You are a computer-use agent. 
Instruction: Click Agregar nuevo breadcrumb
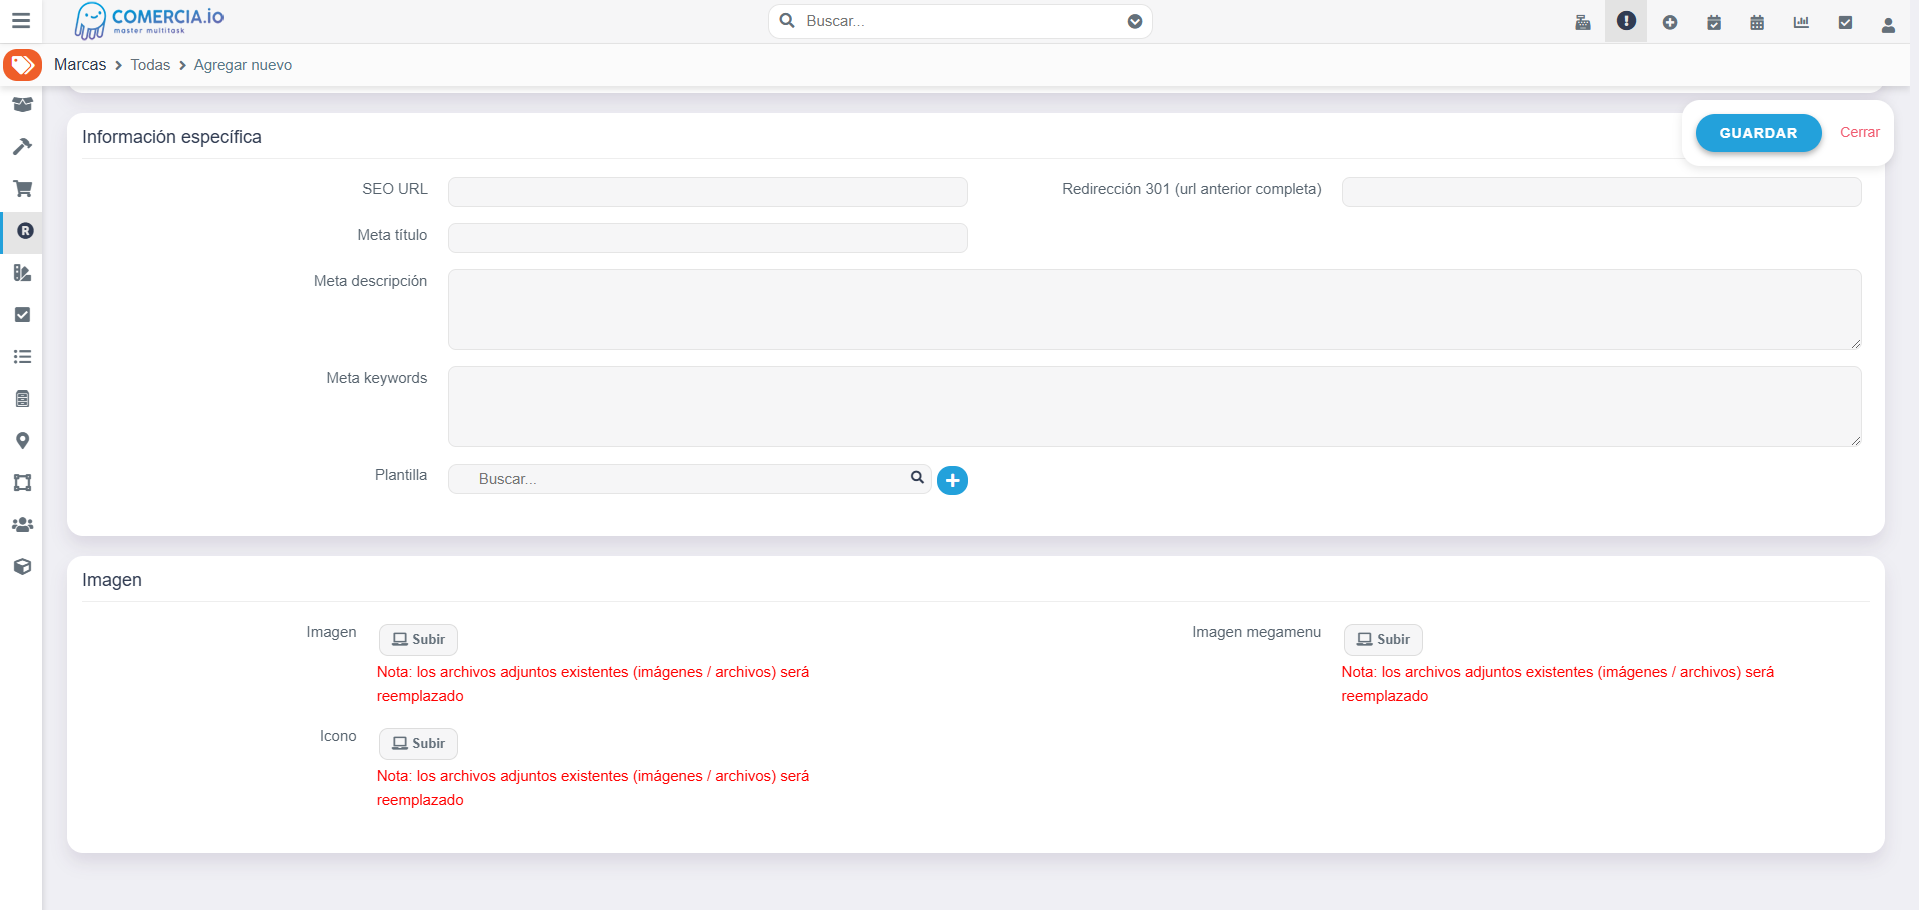243,65
